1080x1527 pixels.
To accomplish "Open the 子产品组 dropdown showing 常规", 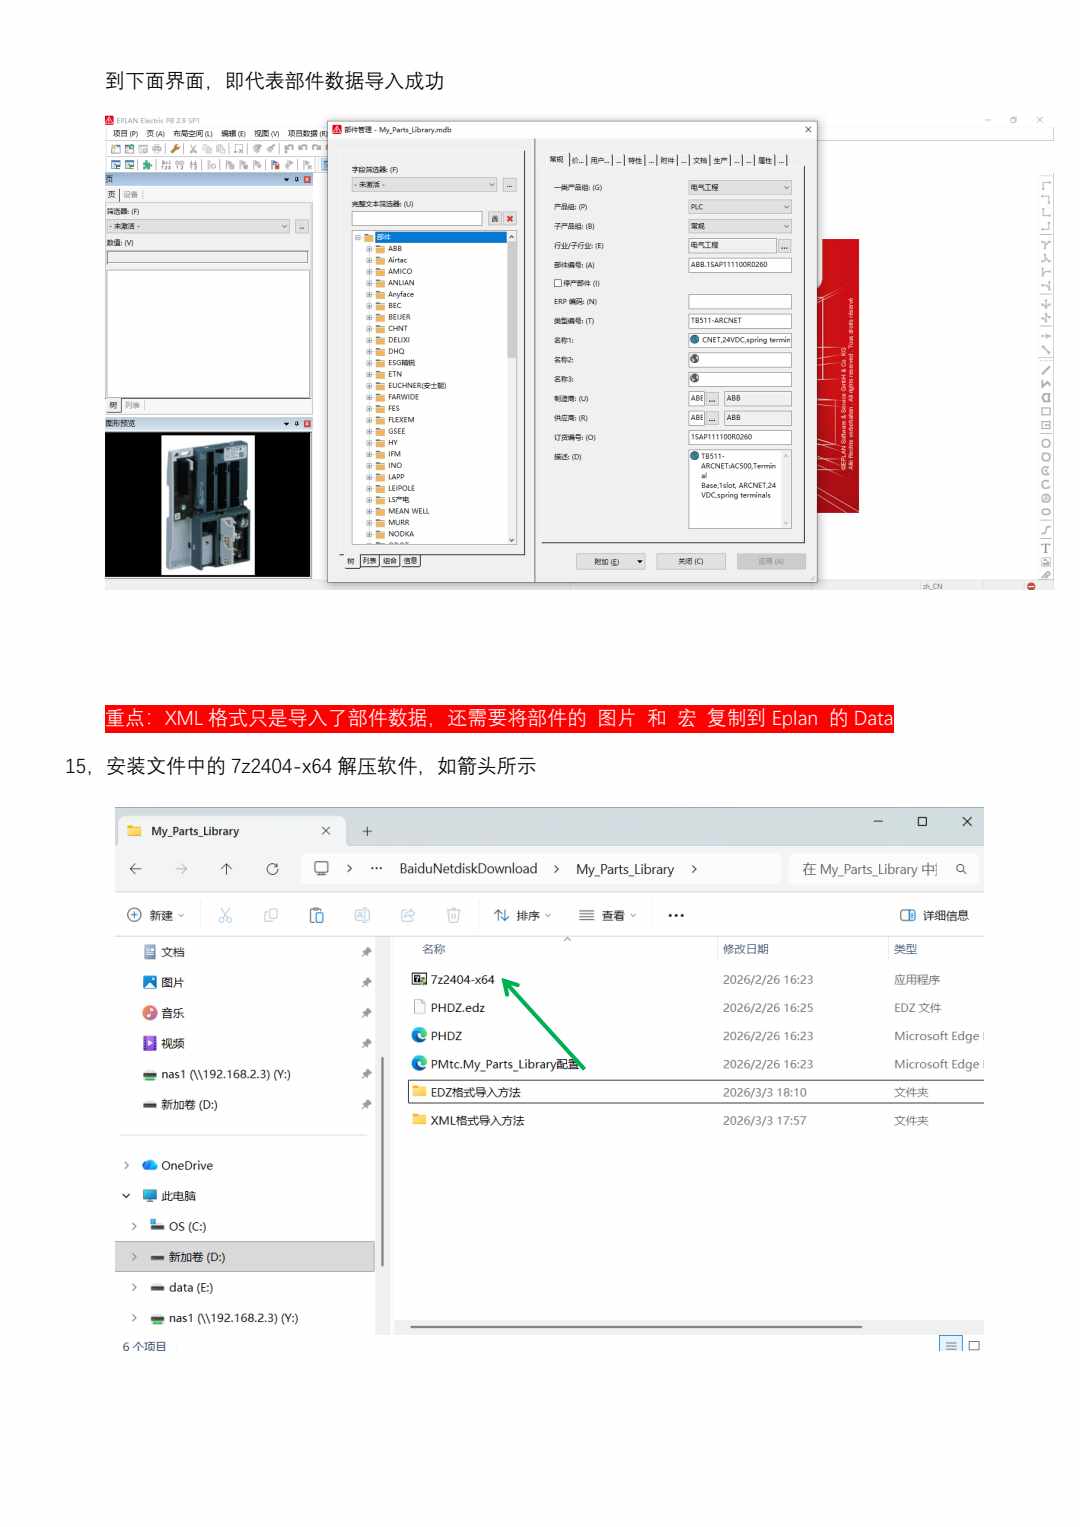I will coord(740,226).
